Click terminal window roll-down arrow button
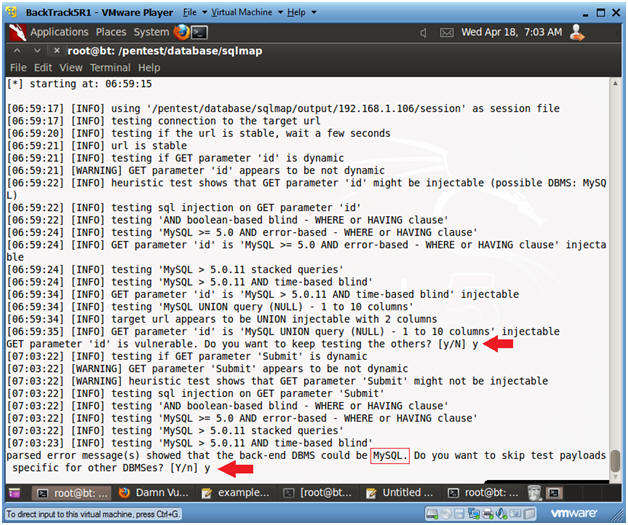The image size is (628, 525). (x=37, y=51)
